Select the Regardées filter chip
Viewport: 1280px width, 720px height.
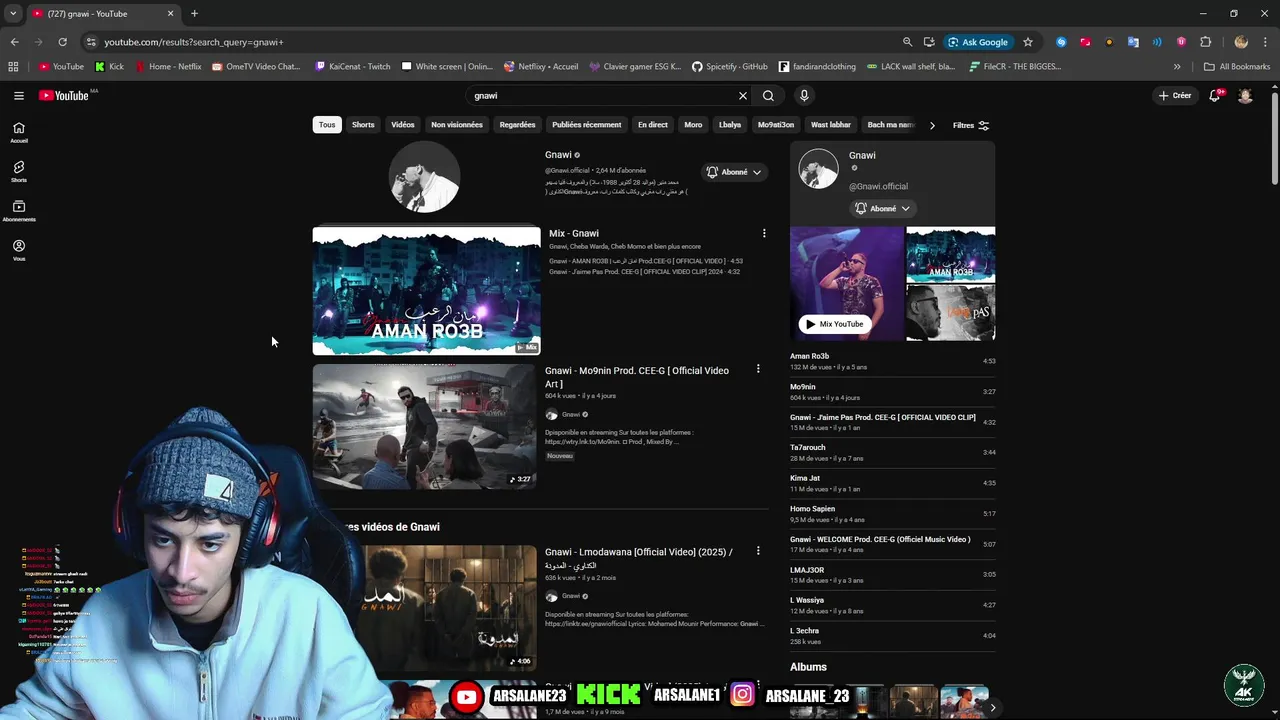(517, 125)
